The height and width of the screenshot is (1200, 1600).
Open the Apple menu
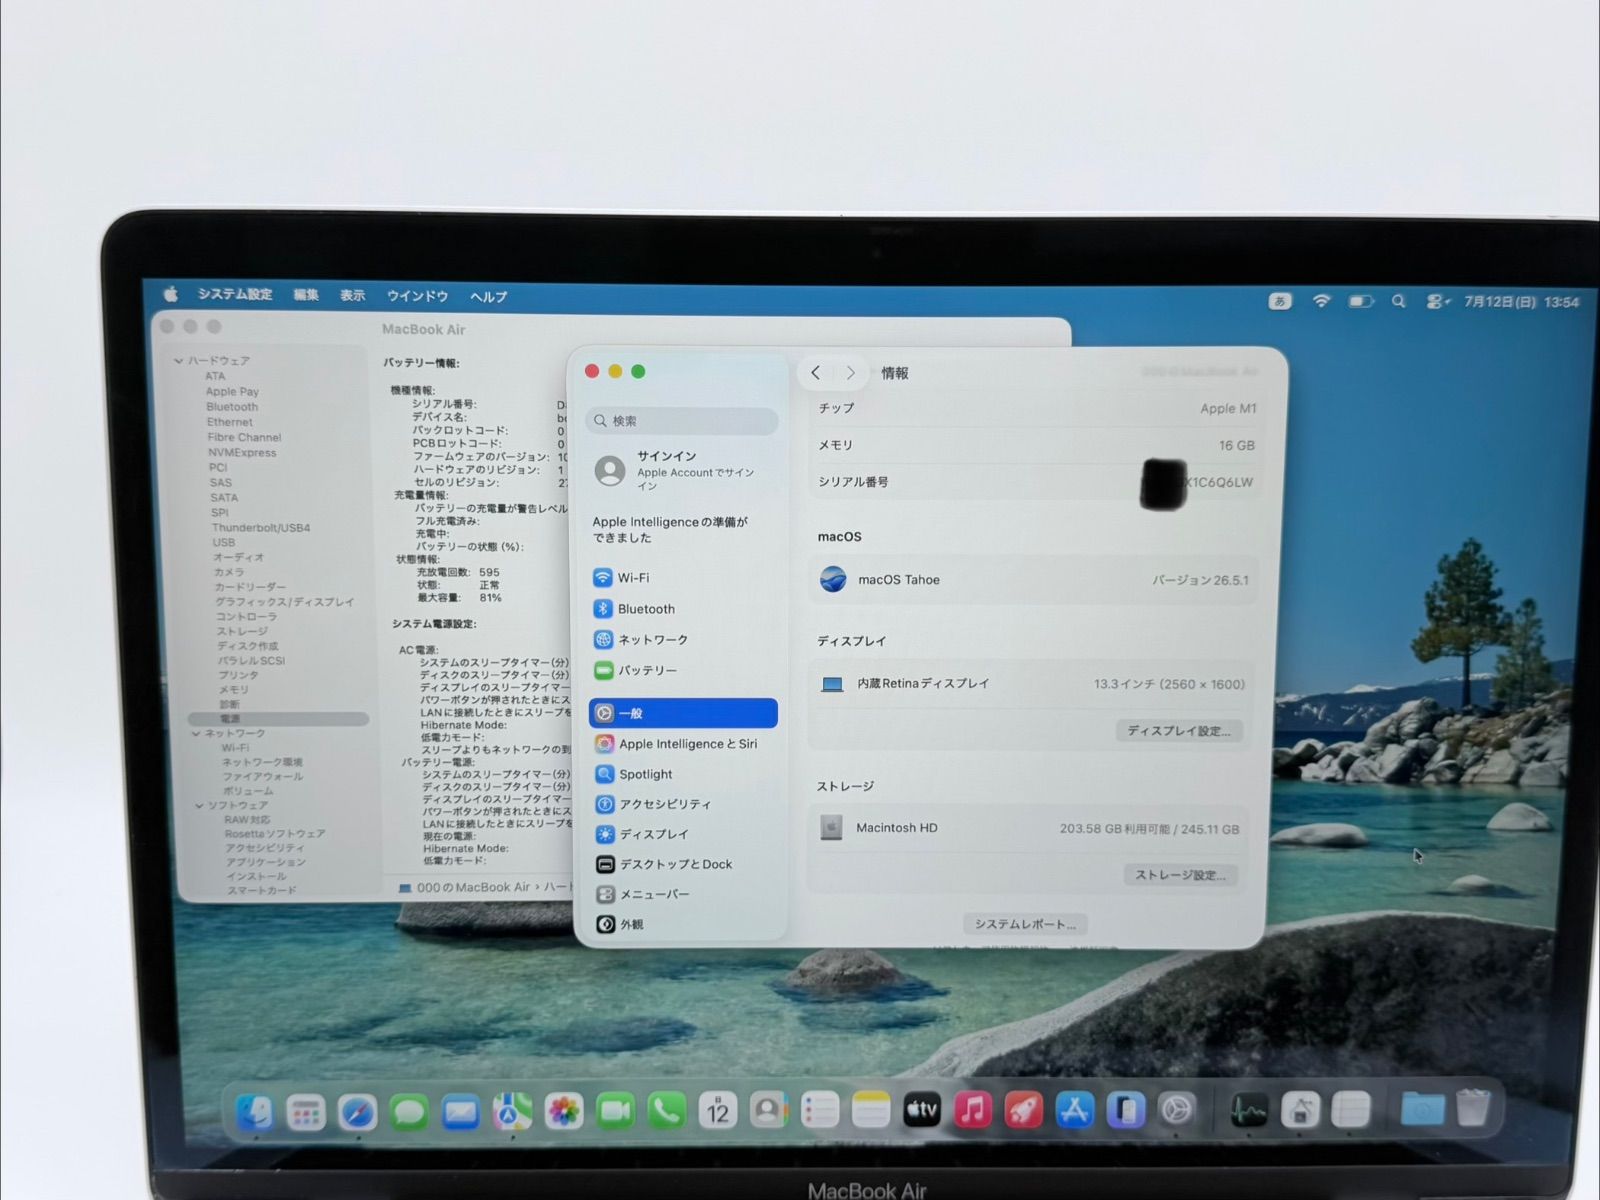[x=171, y=294]
